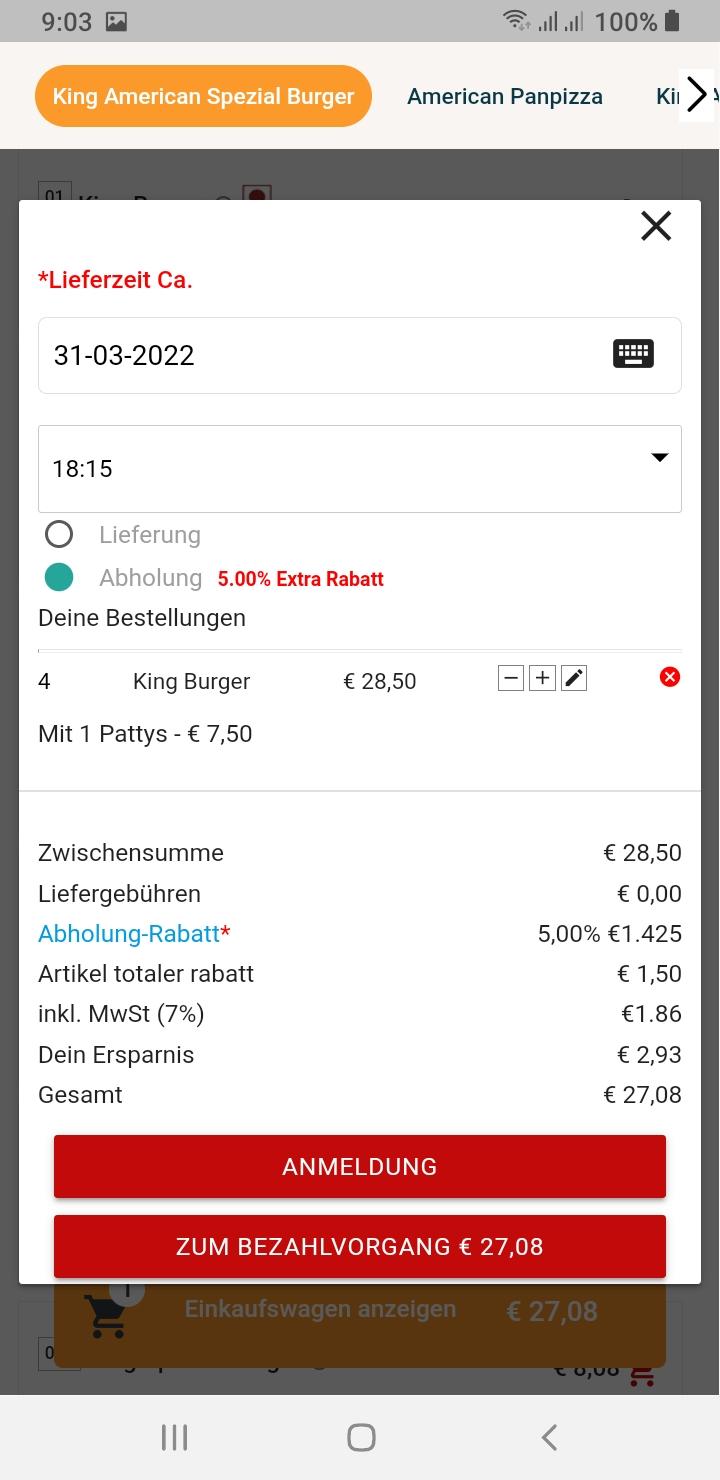Show more categories with right chevron
Screen dimensions: 720x1480
(697, 96)
